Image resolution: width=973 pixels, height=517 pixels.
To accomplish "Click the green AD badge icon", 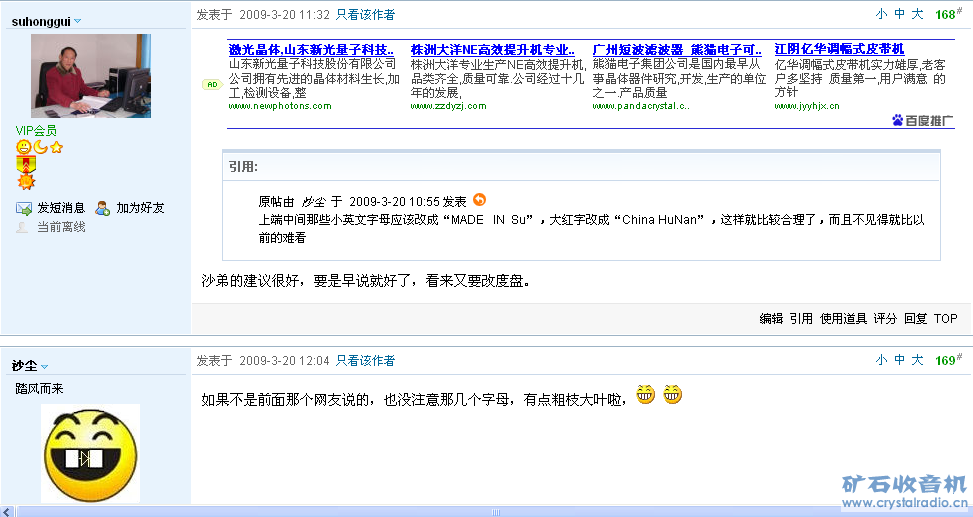I will coord(212,84).
